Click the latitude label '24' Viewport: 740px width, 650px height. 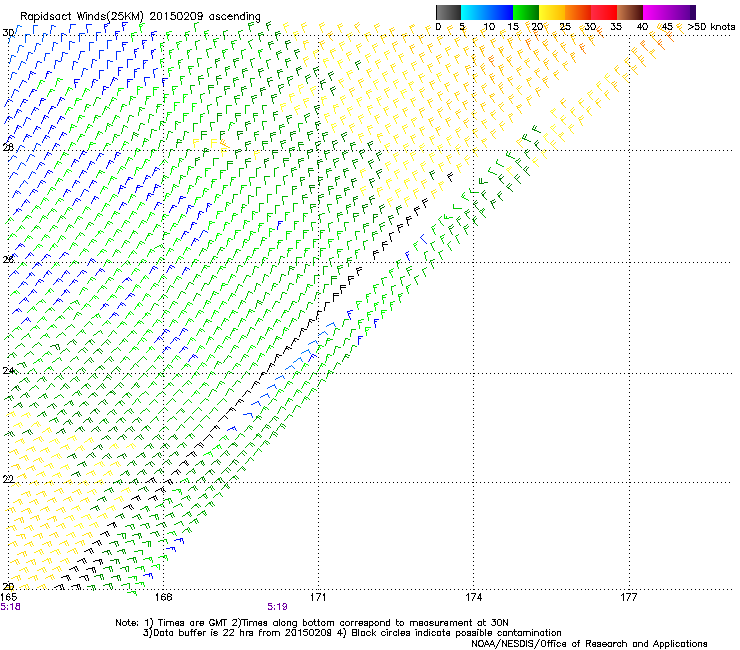click(x=8, y=371)
